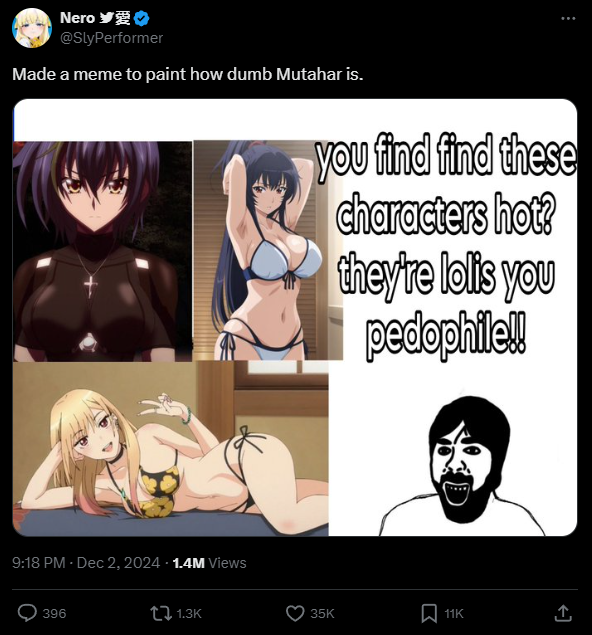Screen dimensions: 592x635
Task: Click the meme caption text in the image
Action: pyautogui.click(x=445, y=247)
